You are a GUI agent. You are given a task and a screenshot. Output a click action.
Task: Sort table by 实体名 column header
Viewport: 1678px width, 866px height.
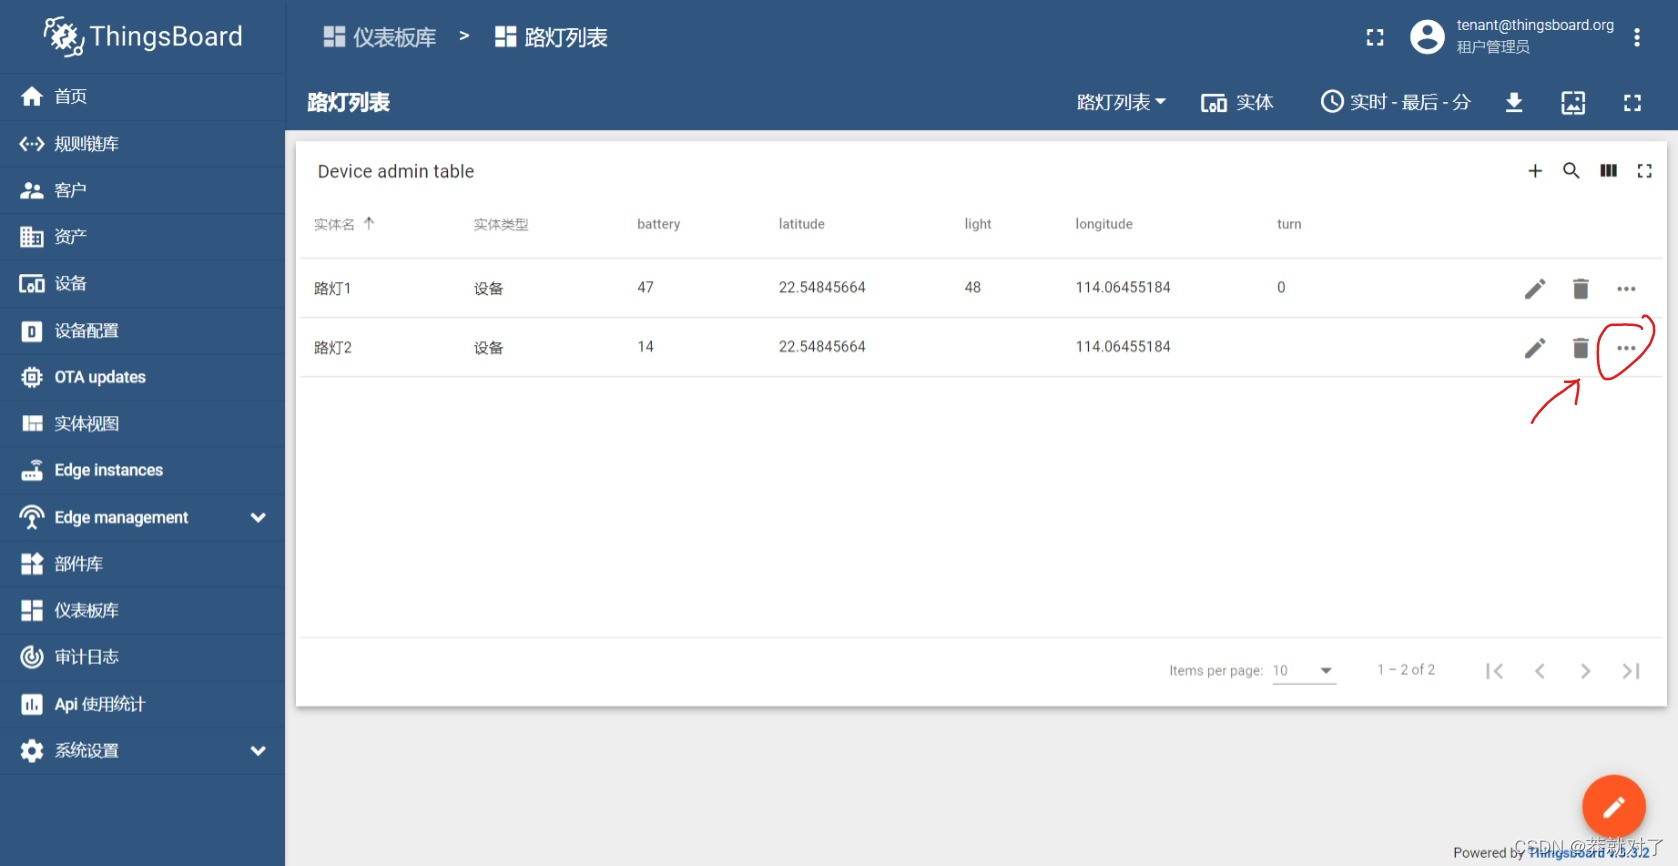click(x=335, y=224)
